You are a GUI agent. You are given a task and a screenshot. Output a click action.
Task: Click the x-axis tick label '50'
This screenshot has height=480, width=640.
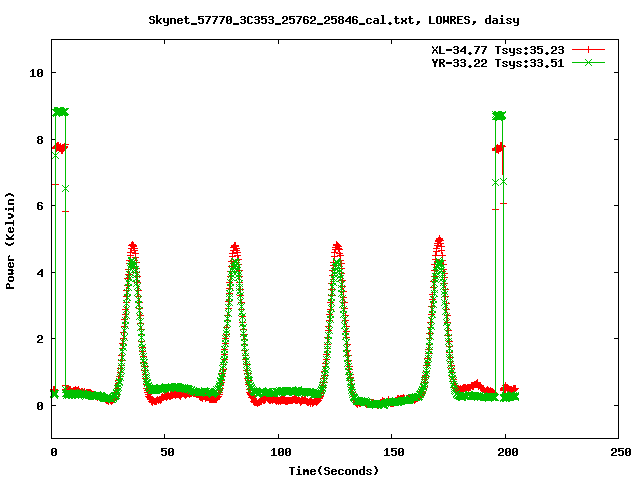tap(167, 452)
